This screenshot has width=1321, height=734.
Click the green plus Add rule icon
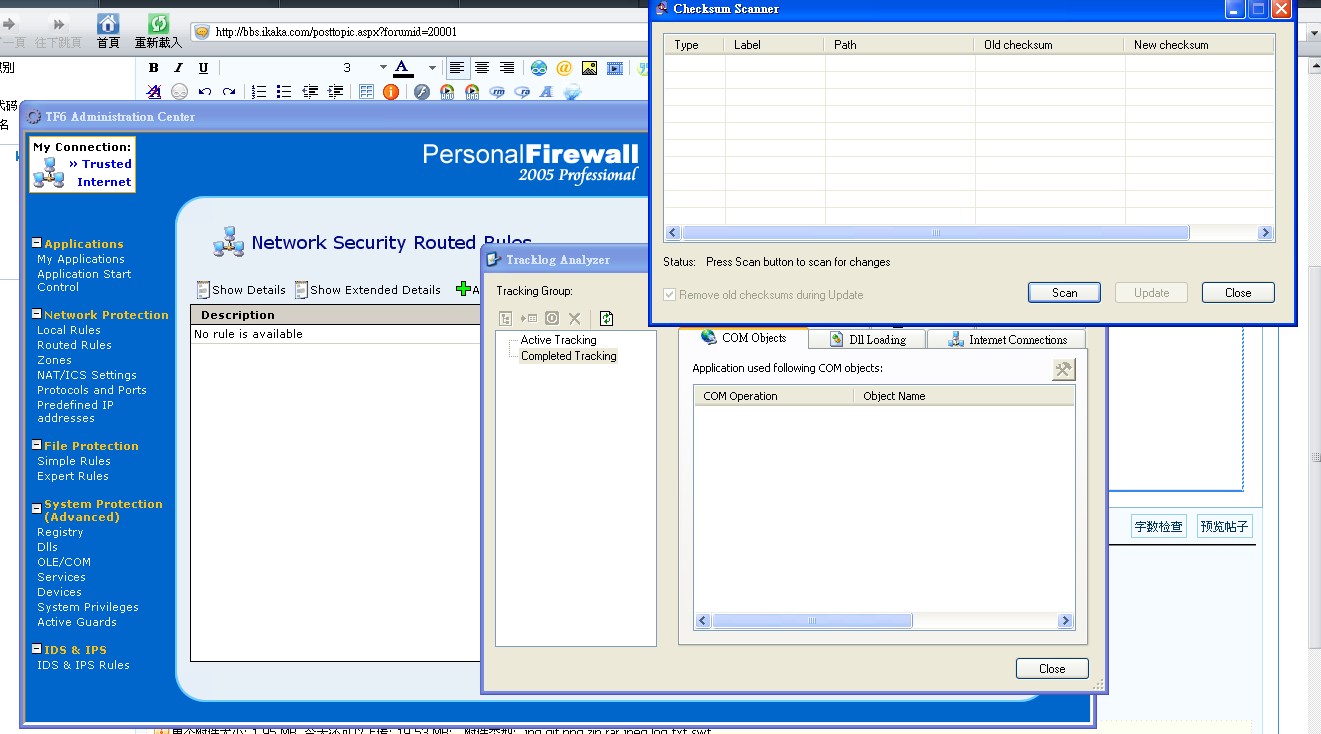[x=463, y=289]
